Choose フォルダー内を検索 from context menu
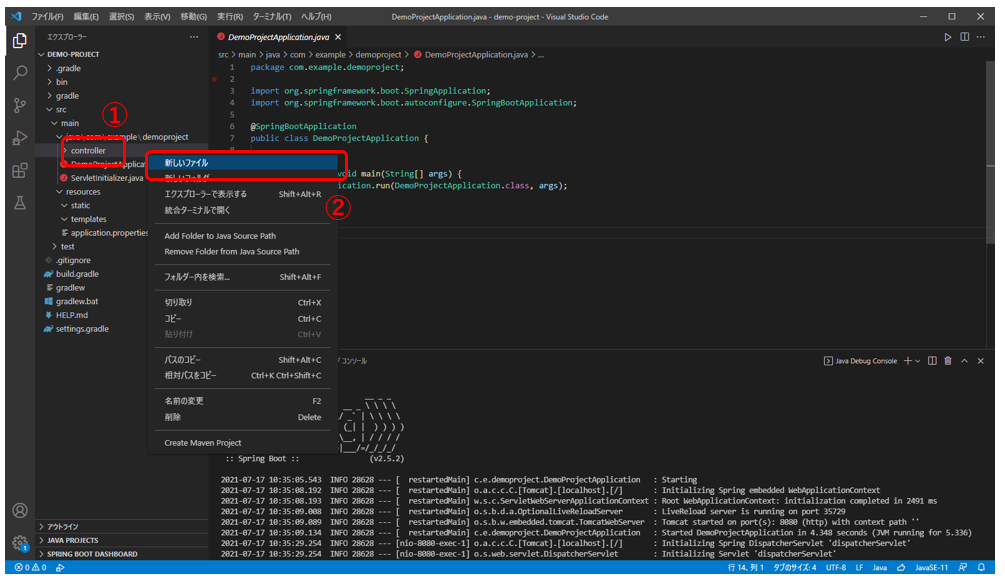This screenshot has height=579, width=1005. (x=242, y=277)
